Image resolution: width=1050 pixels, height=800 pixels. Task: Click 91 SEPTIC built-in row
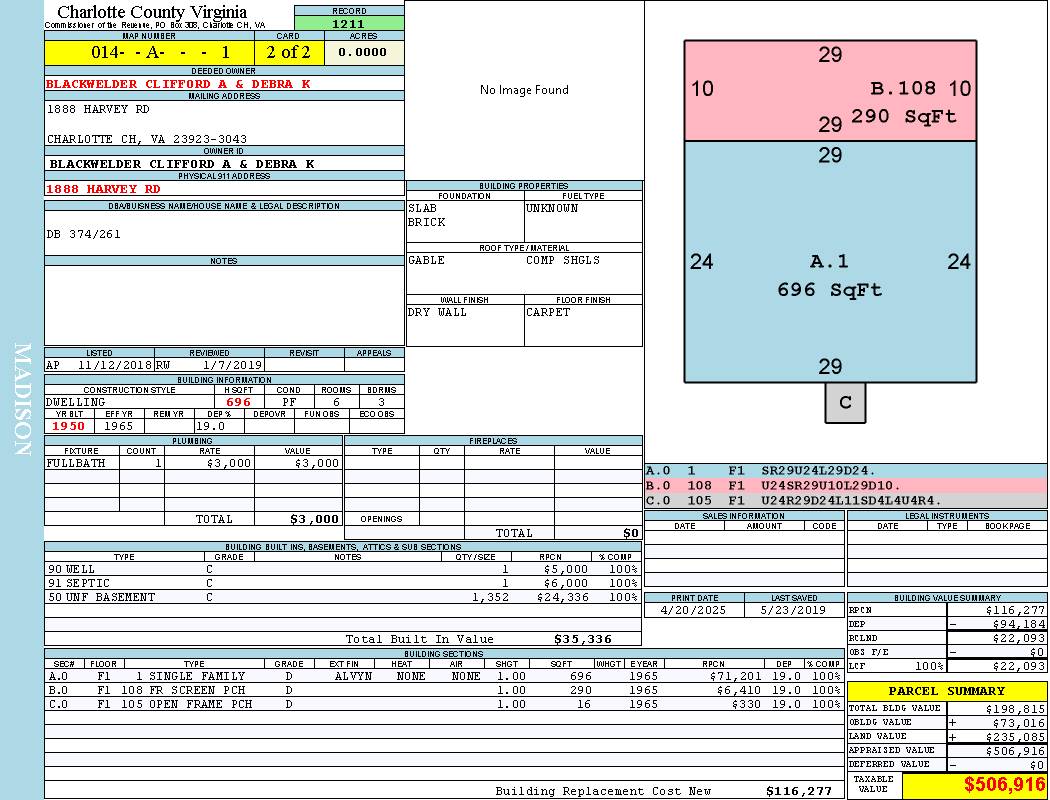[x=343, y=583]
